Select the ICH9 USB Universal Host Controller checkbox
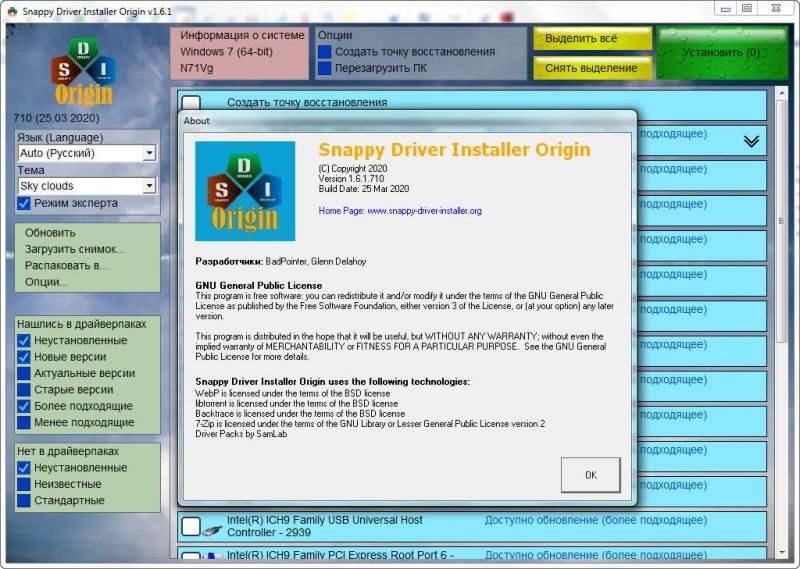The image size is (800, 569). coord(190,527)
